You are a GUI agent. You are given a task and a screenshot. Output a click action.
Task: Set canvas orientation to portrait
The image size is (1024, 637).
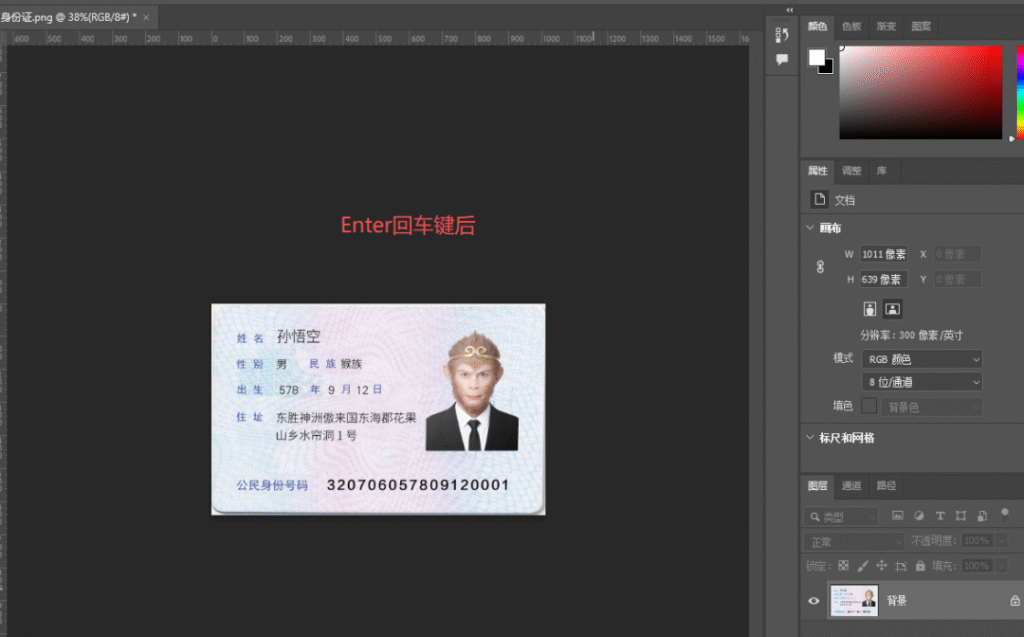pos(870,309)
